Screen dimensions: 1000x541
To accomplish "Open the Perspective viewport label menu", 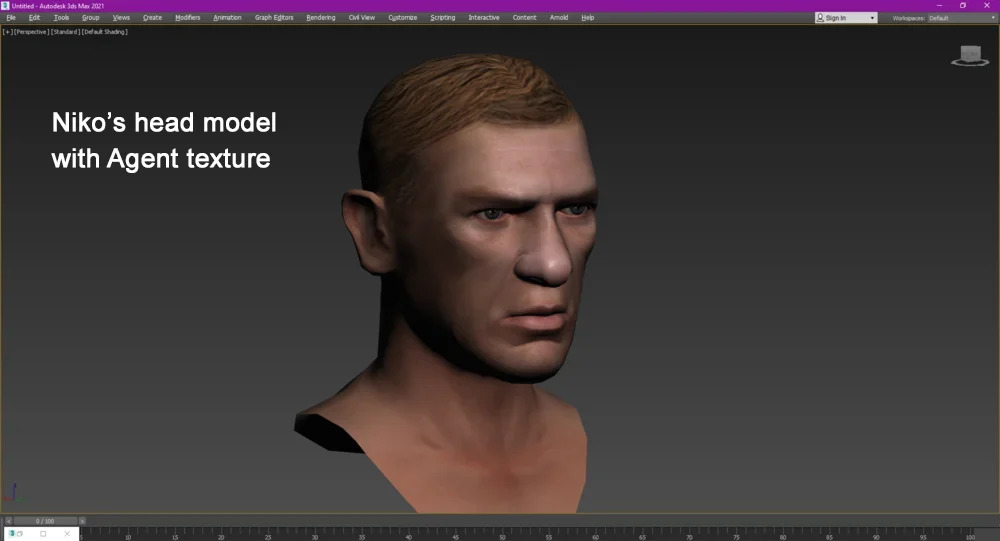I will (x=30, y=32).
